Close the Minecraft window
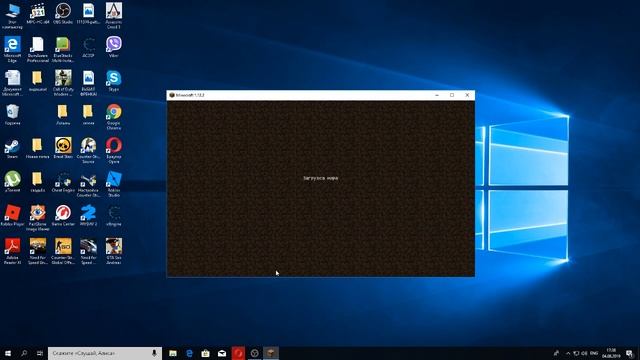 (467, 95)
